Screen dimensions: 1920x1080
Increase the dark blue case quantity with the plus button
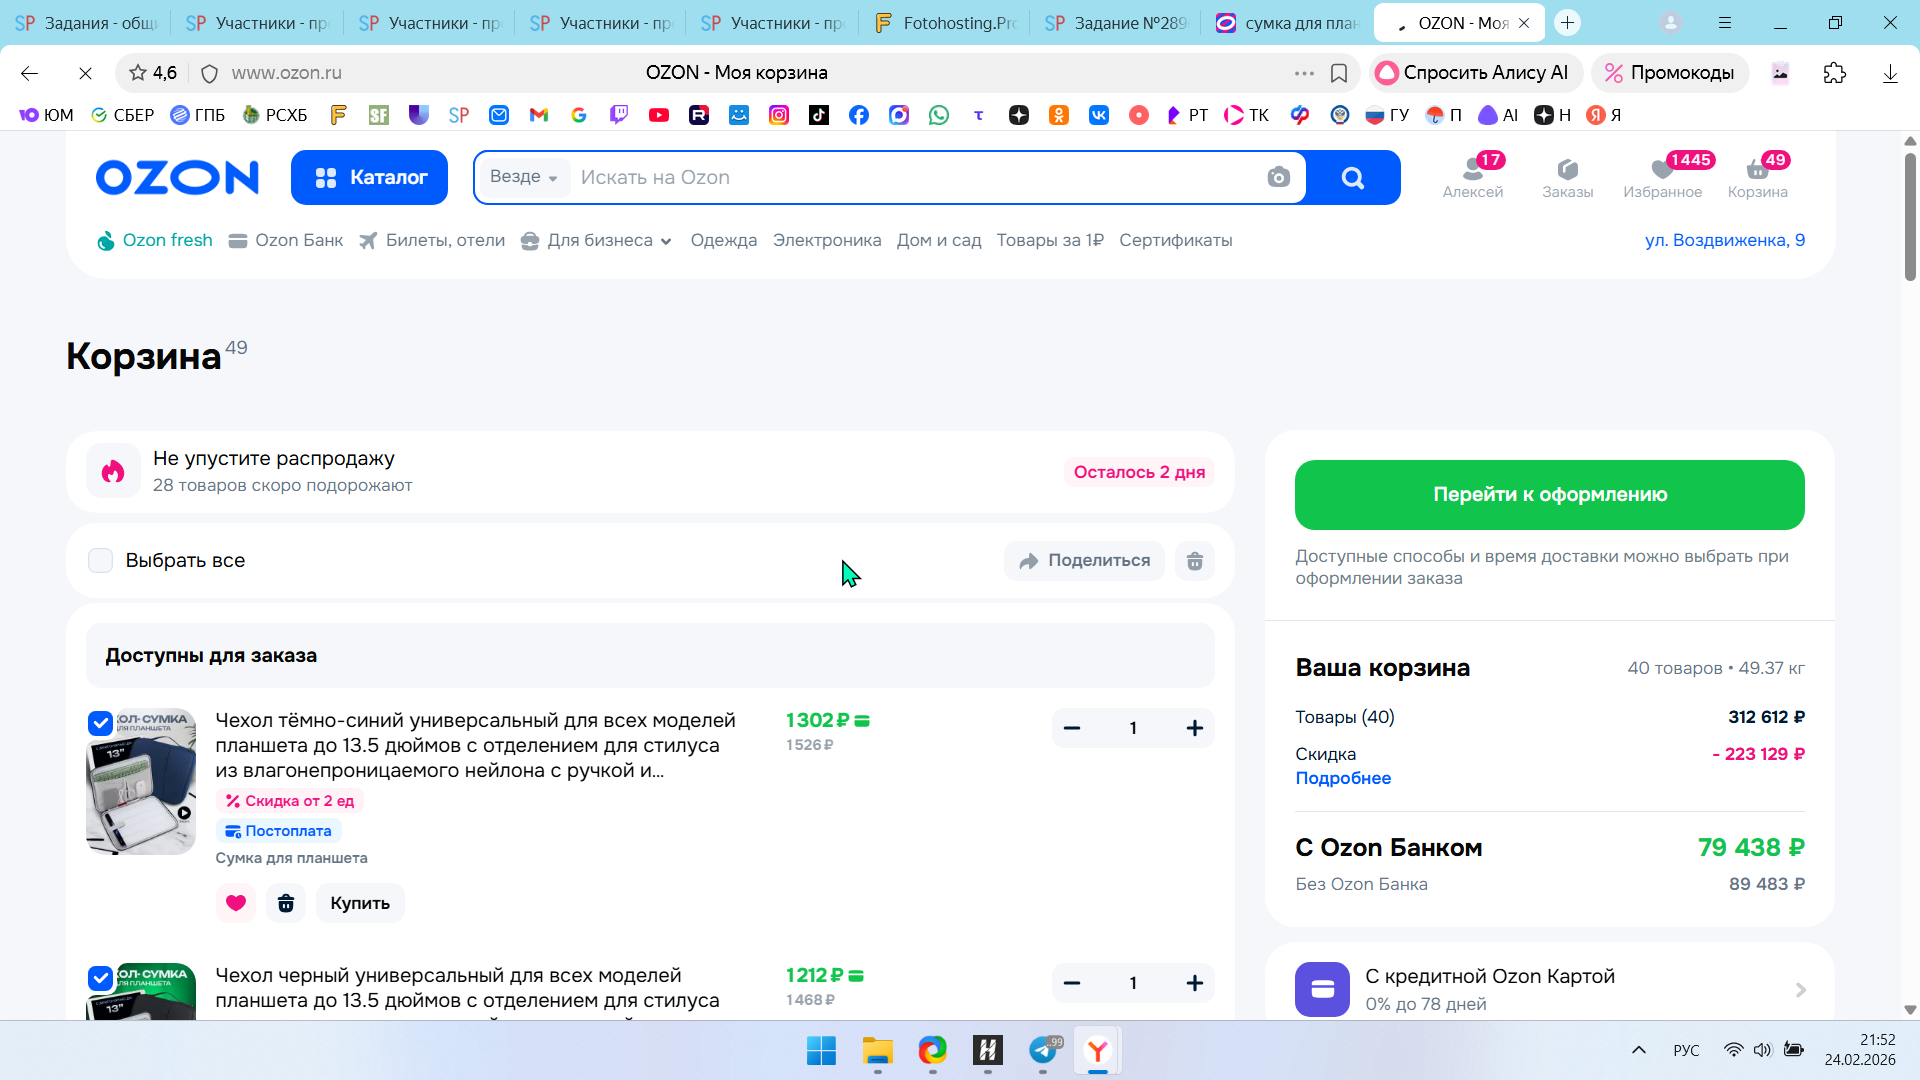coord(1194,728)
